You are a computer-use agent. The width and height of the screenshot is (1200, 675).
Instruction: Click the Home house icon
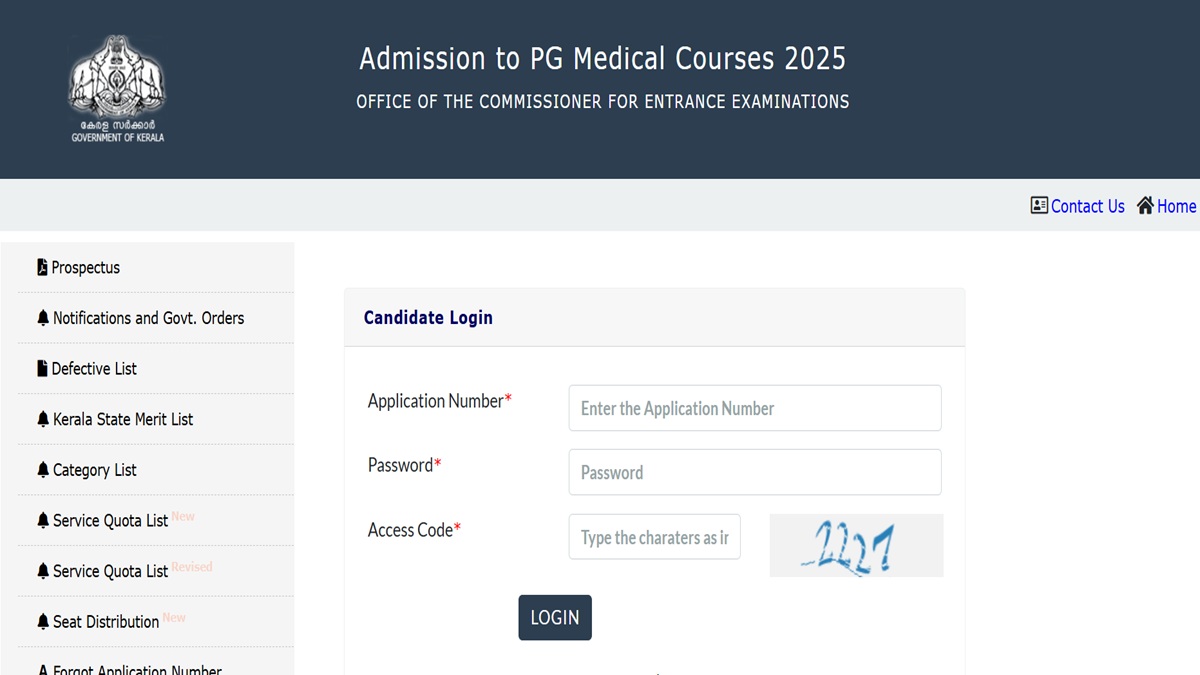[x=1148, y=205]
